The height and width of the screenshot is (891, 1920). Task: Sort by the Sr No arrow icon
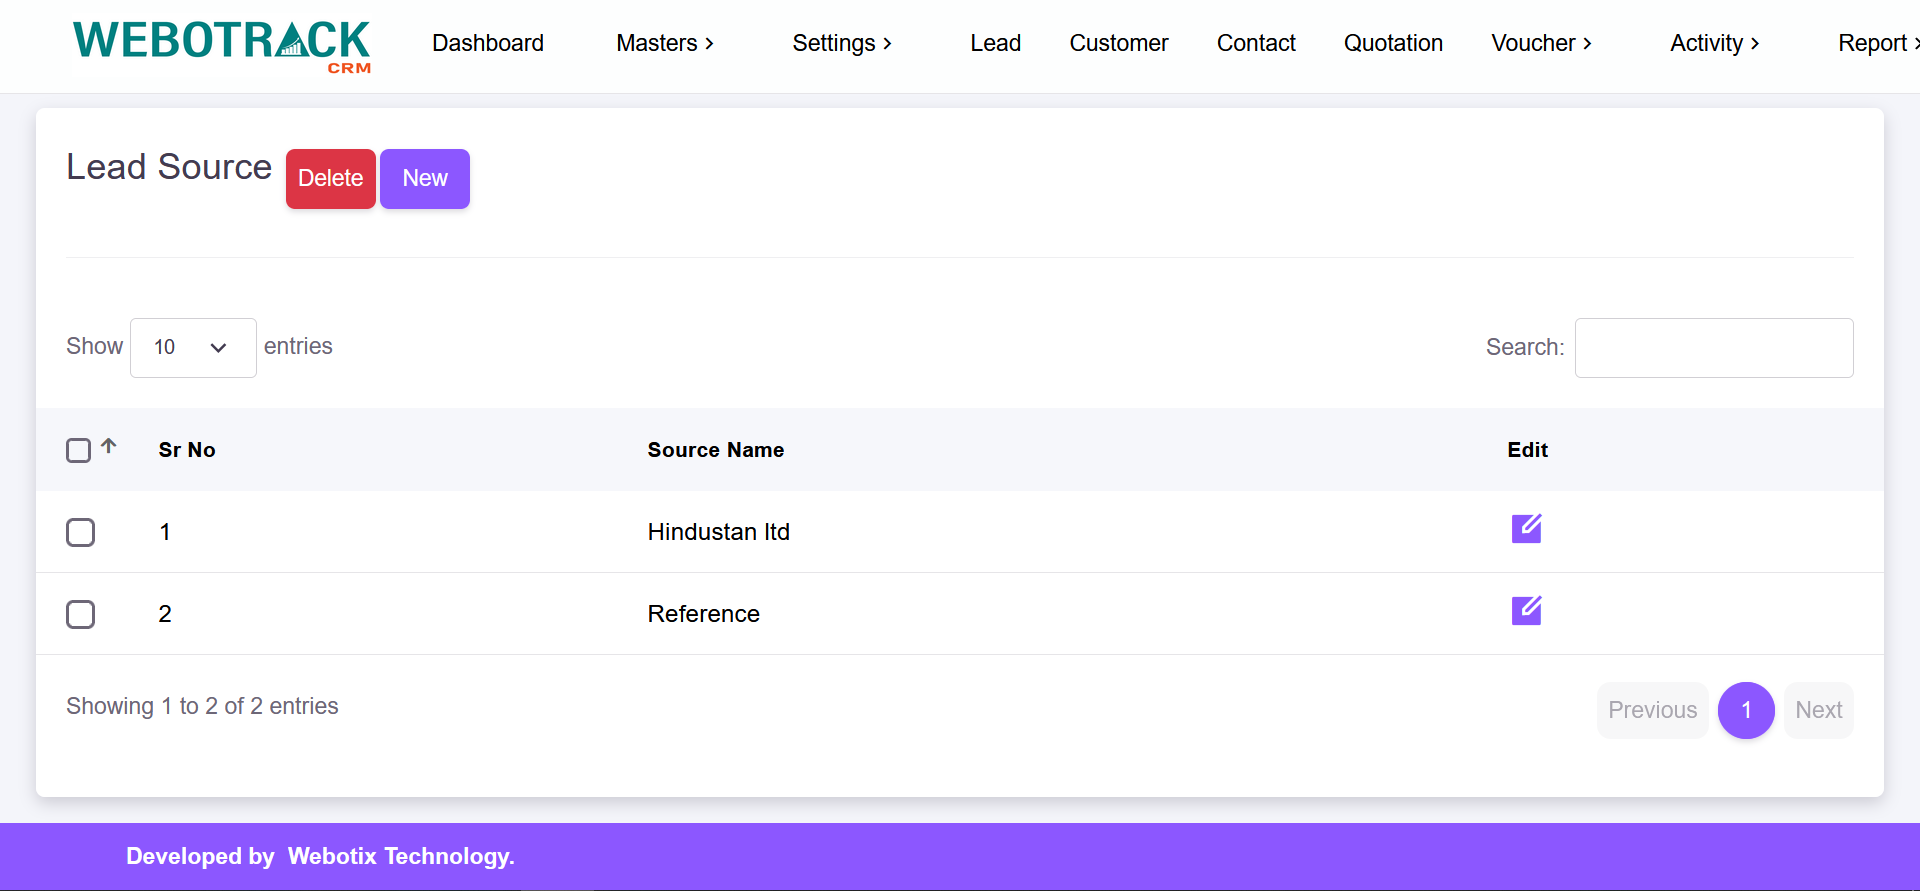(109, 446)
